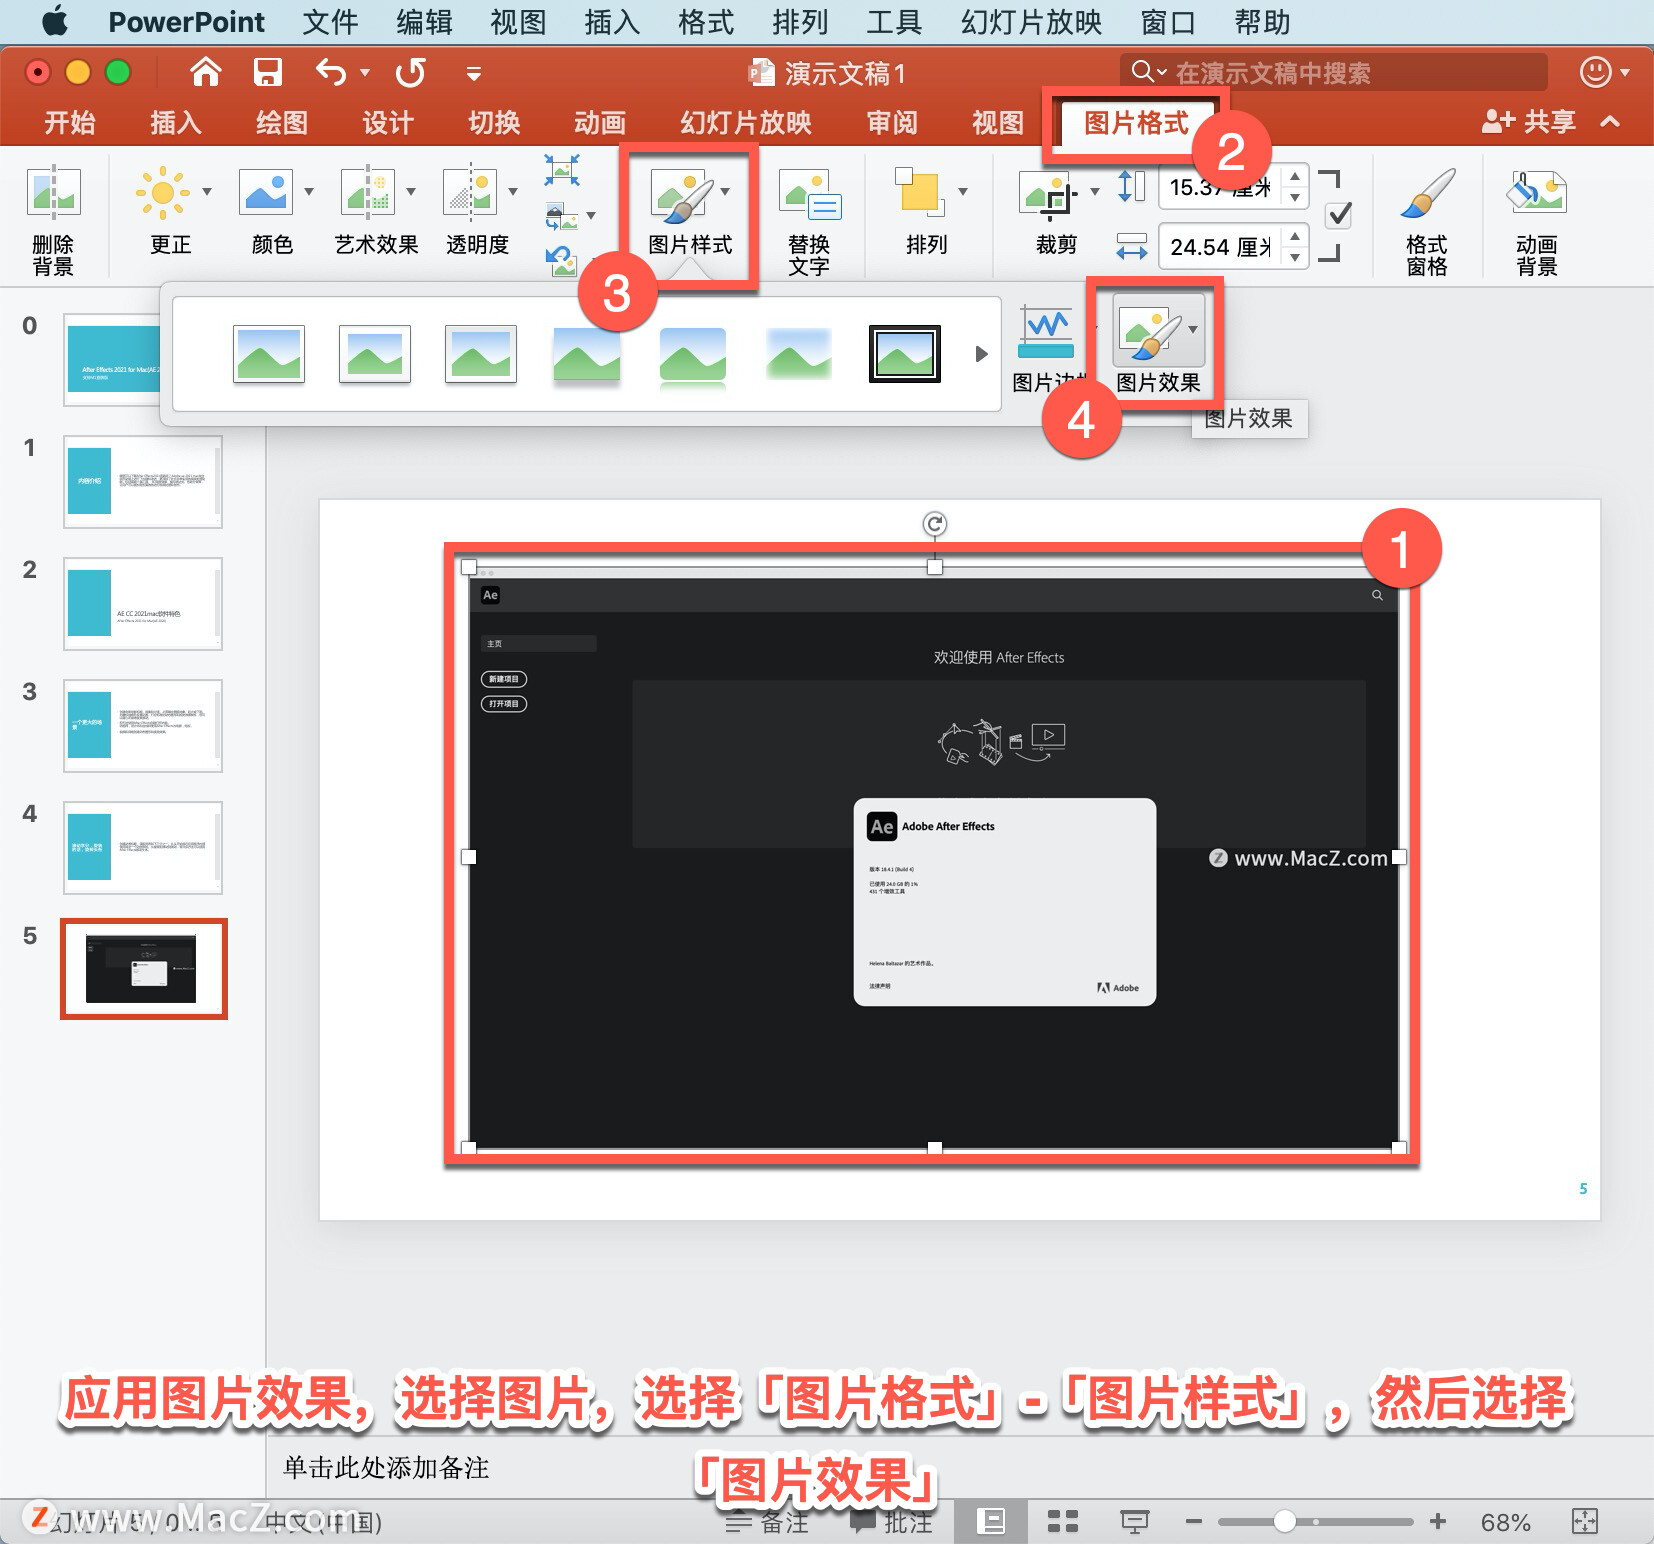This screenshot has height=1544, width=1654.
Task: Click the Redo icon in title bar
Action: point(410,72)
